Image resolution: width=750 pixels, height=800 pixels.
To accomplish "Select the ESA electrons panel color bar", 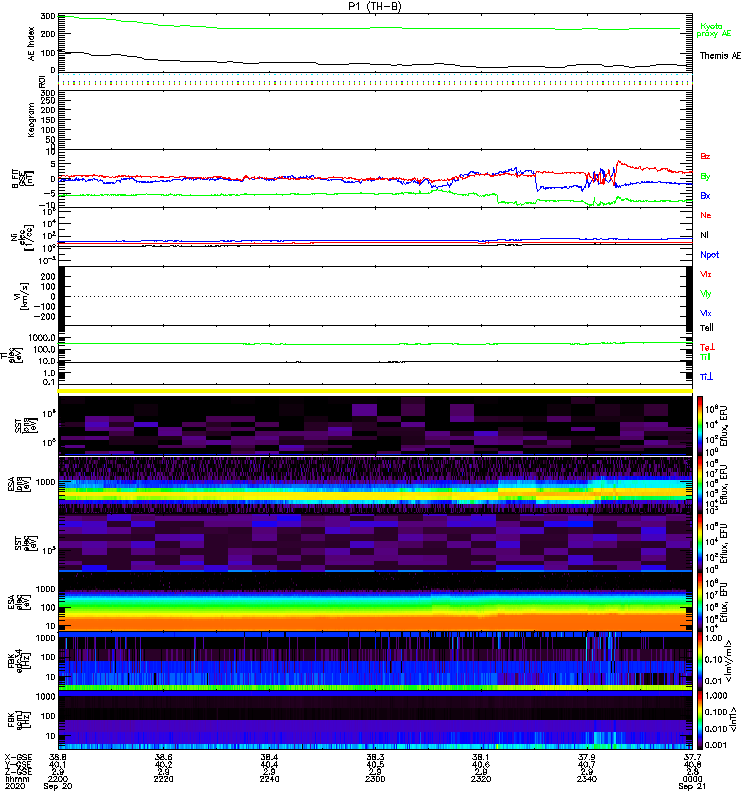I will click(x=700, y=602).
